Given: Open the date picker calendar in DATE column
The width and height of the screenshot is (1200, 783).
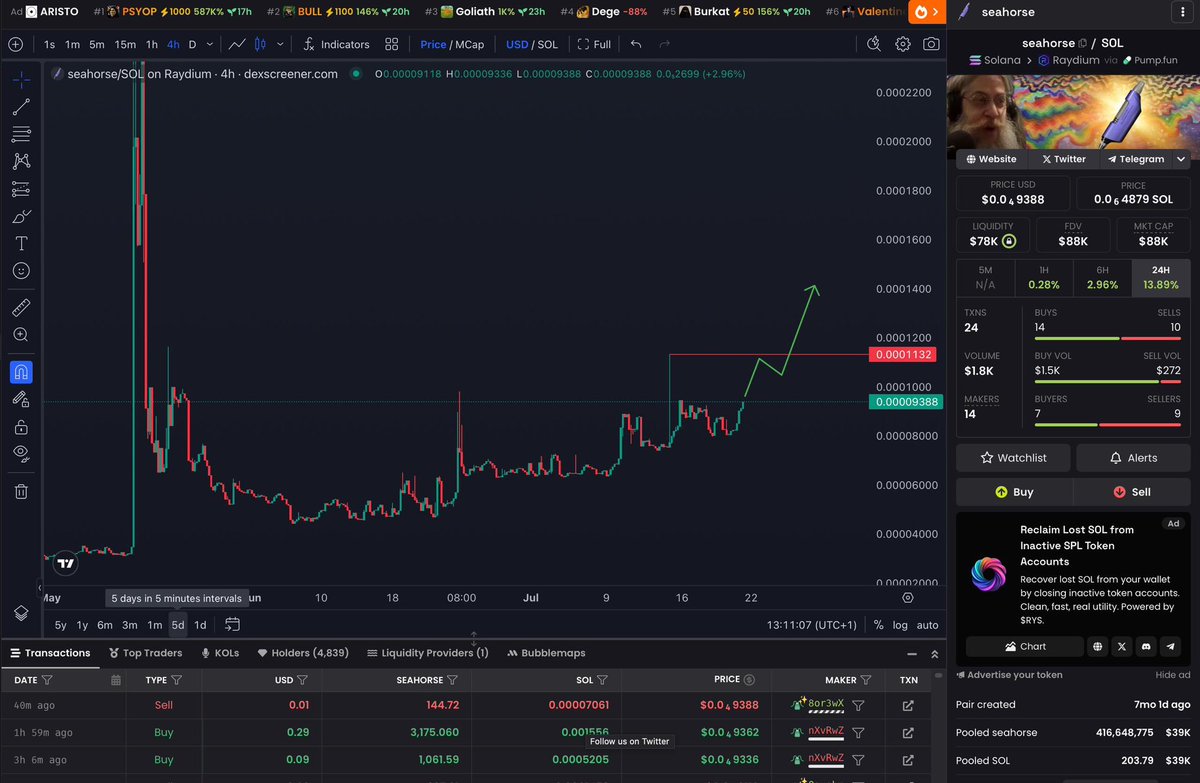Looking at the screenshot, I should pyautogui.click(x=116, y=680).
